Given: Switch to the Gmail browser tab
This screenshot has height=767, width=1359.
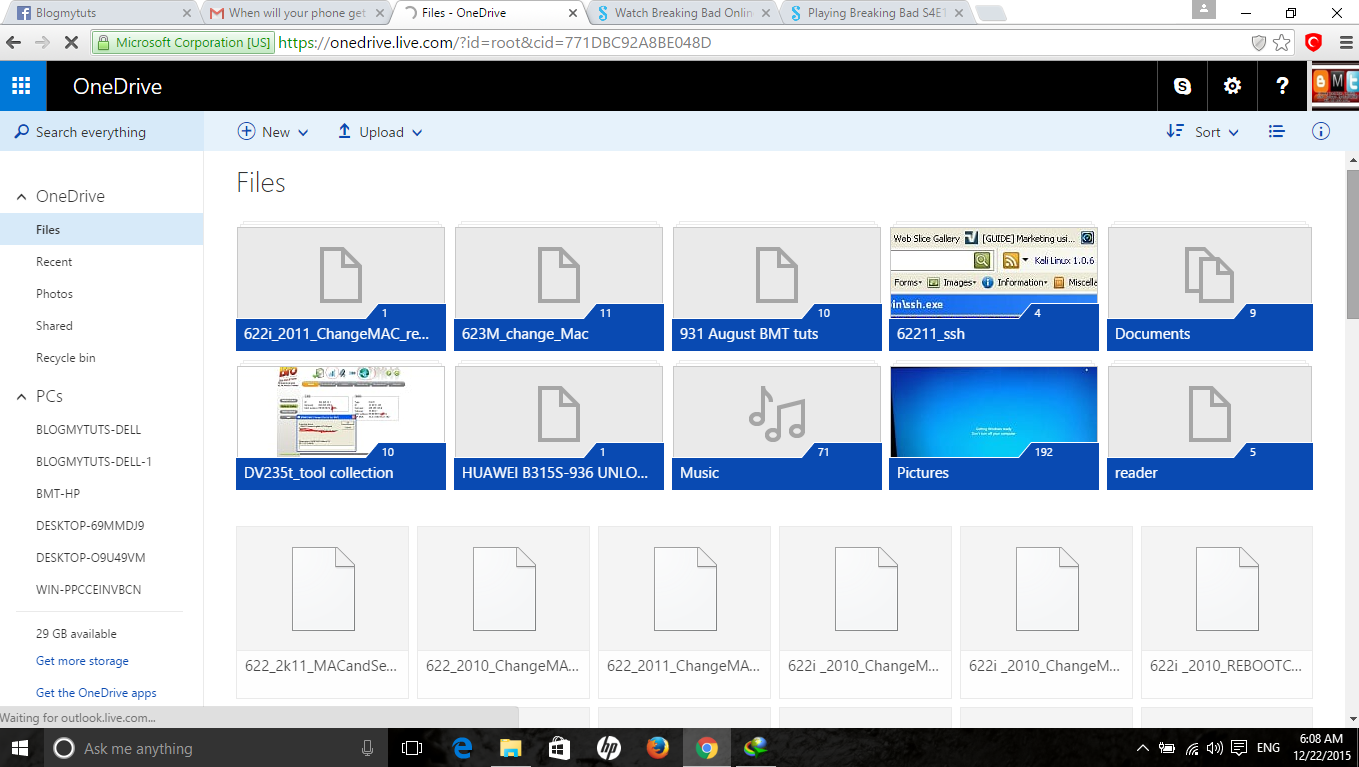Looking at the screenshot, I should click(297, 13).
